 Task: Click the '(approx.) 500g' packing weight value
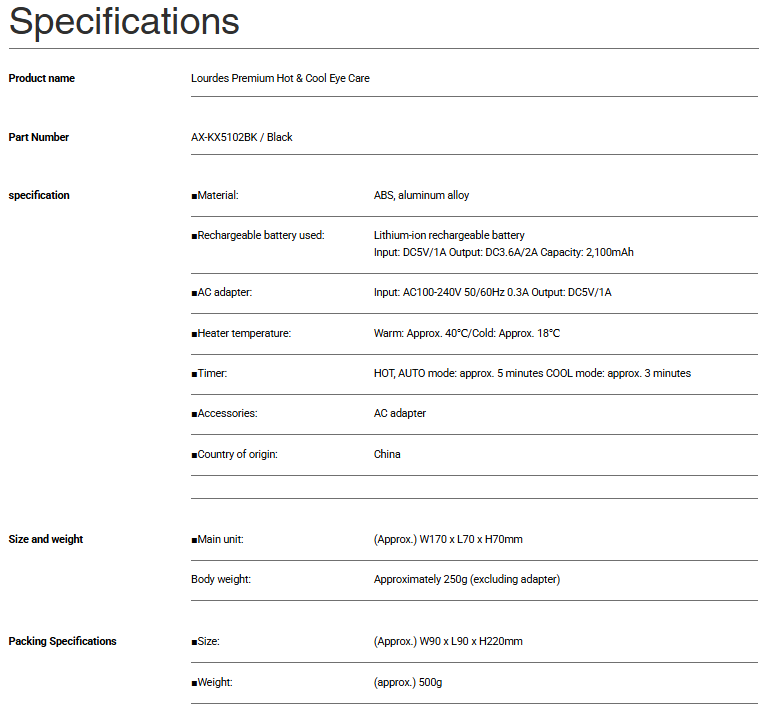[408, 682]
